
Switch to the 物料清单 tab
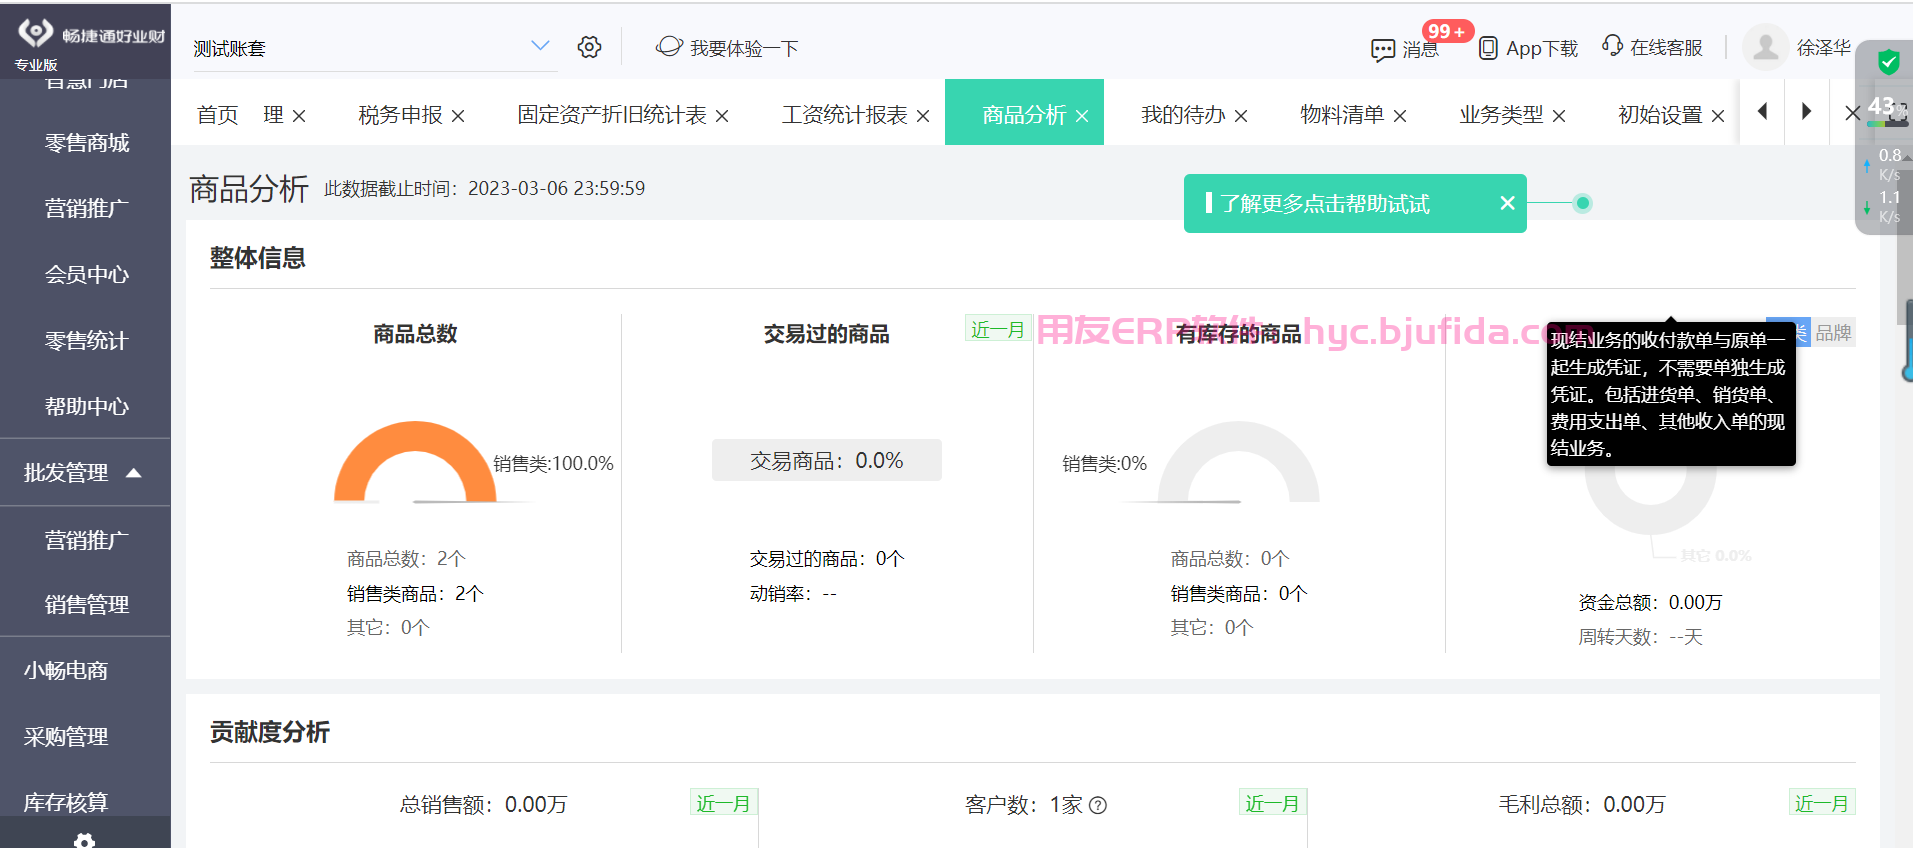tap(1342, 115)
